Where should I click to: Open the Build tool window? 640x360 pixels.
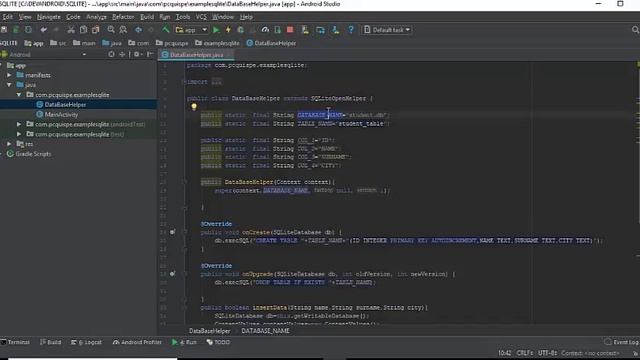click(51, 342)
